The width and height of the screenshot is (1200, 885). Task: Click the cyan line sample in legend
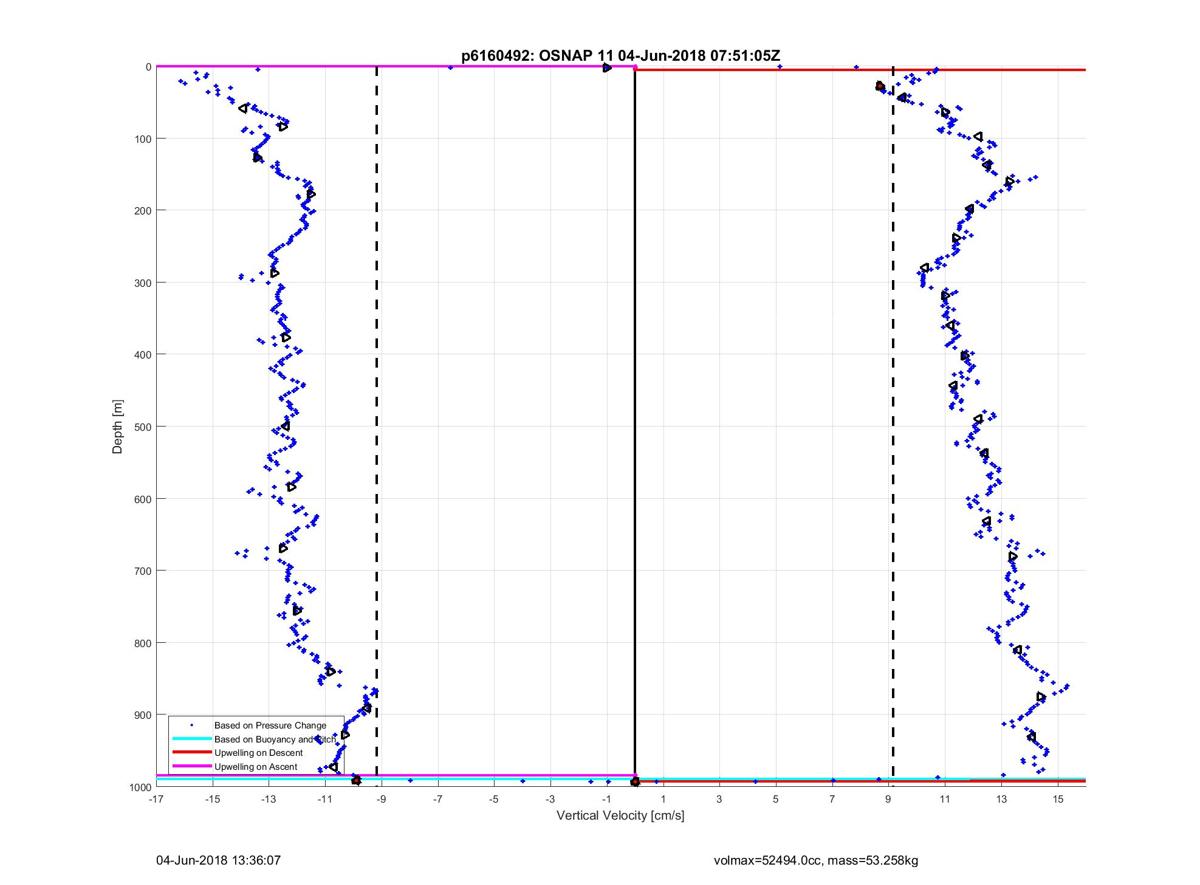tap(191, 738)
